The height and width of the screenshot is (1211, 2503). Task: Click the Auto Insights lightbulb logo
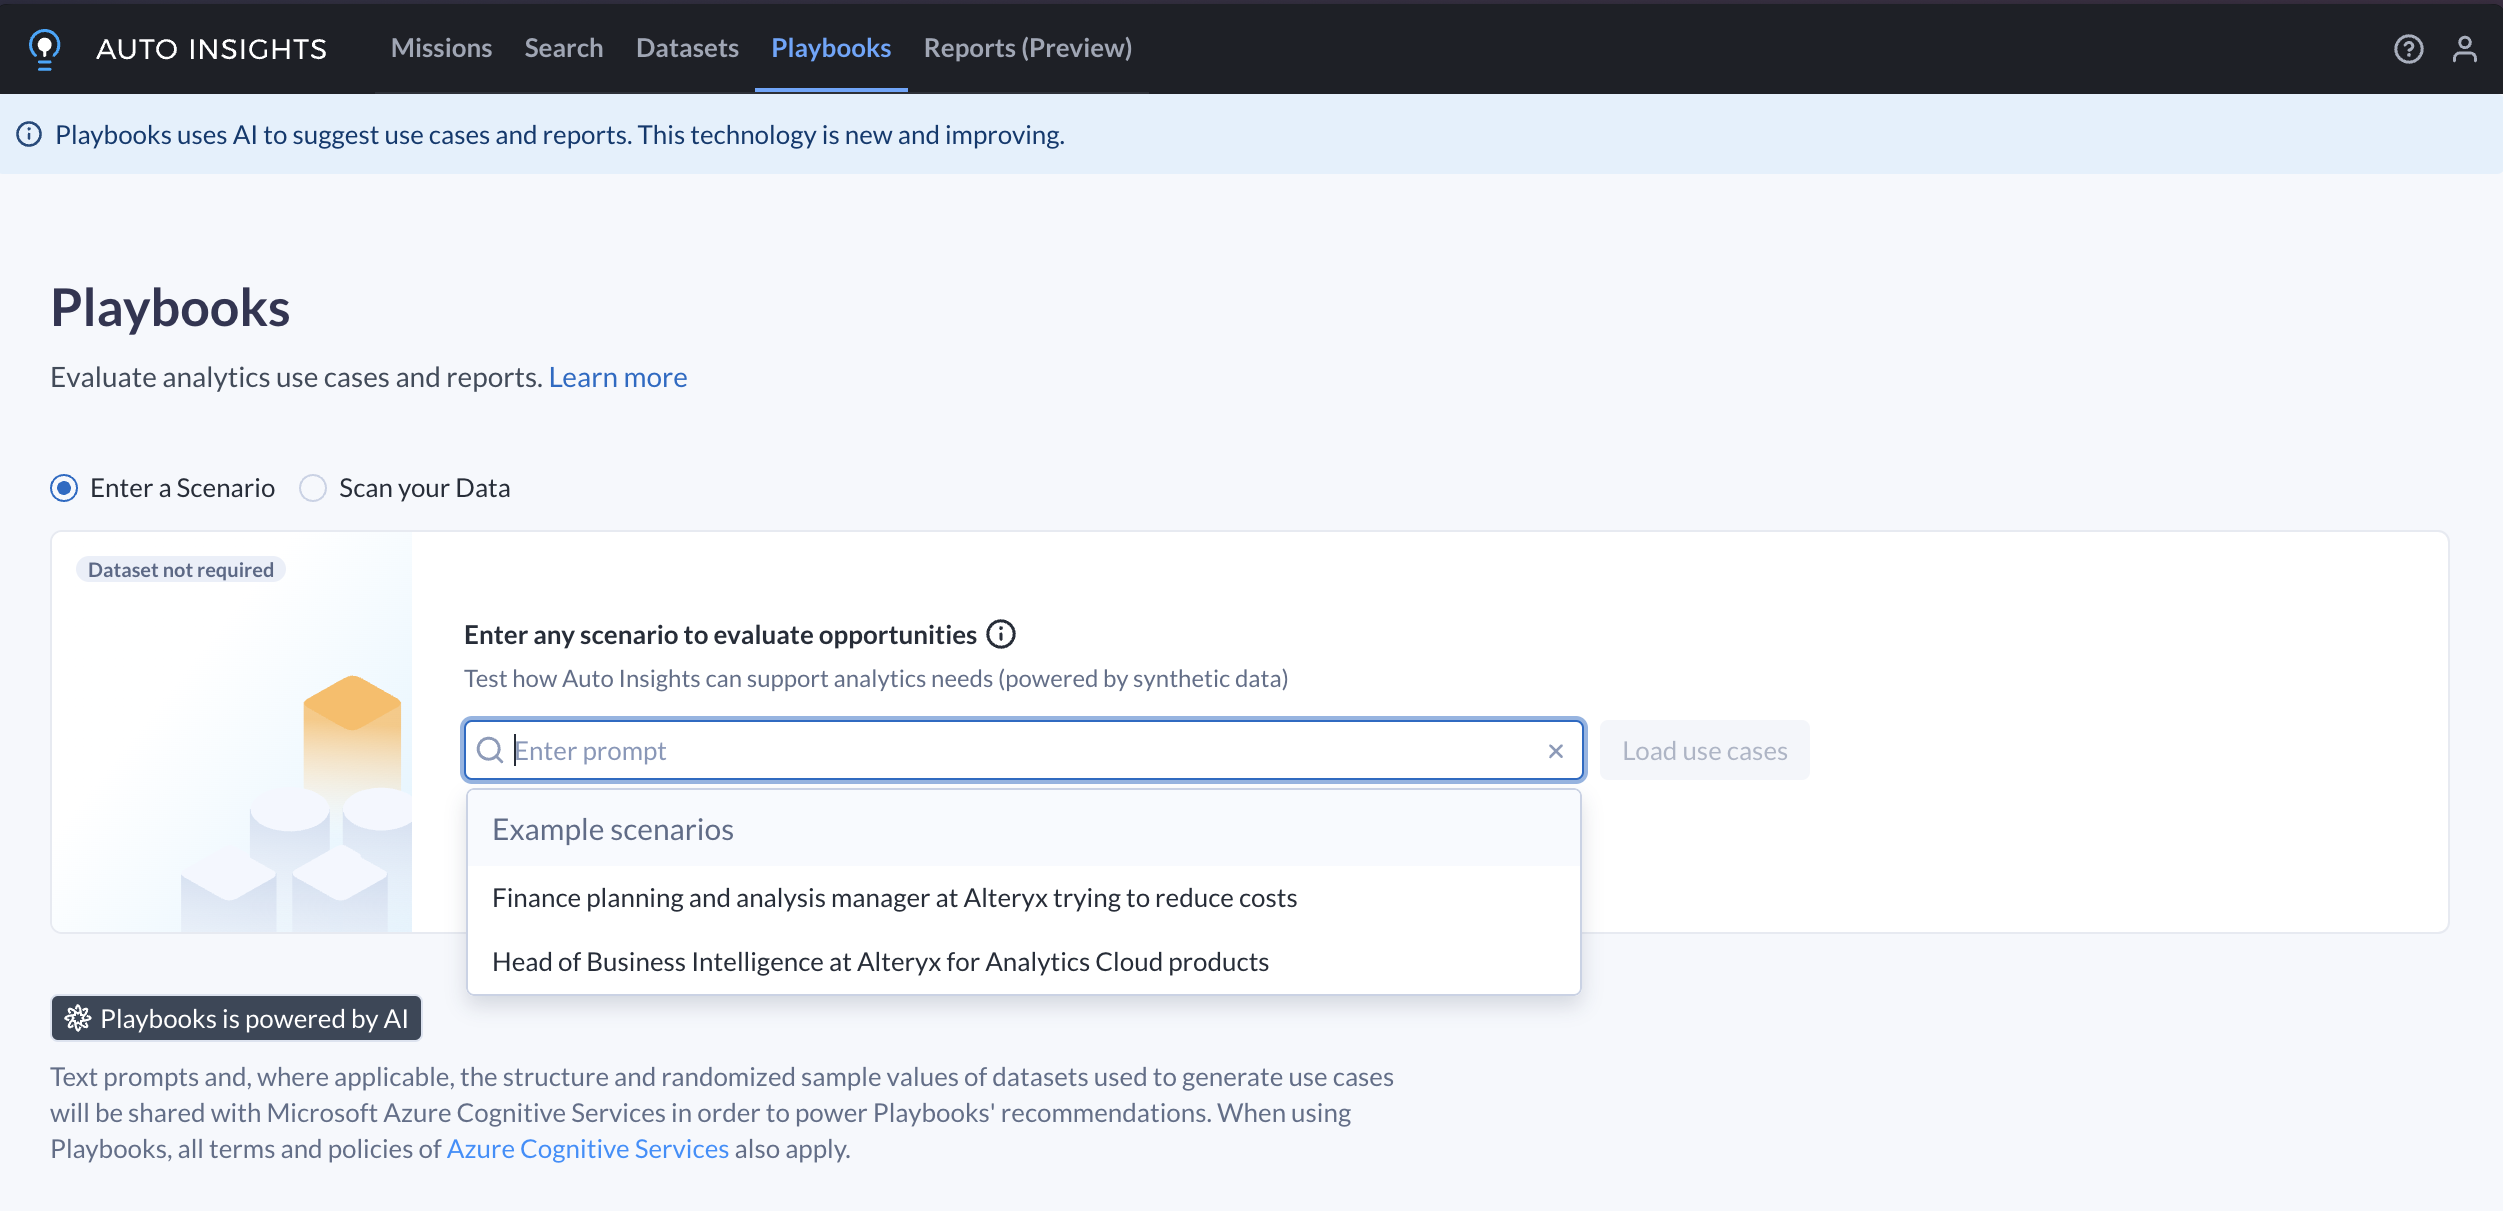tap(44, 49)
